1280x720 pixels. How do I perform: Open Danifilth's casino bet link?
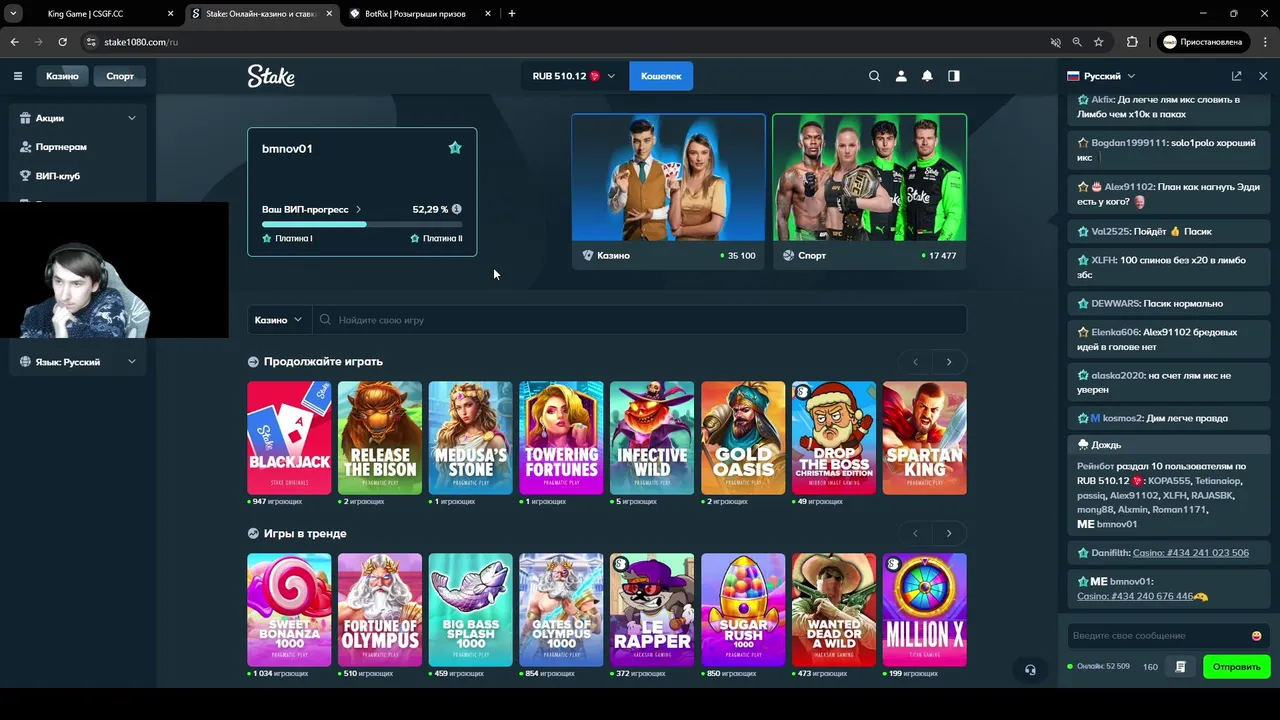pos(1191,553)
